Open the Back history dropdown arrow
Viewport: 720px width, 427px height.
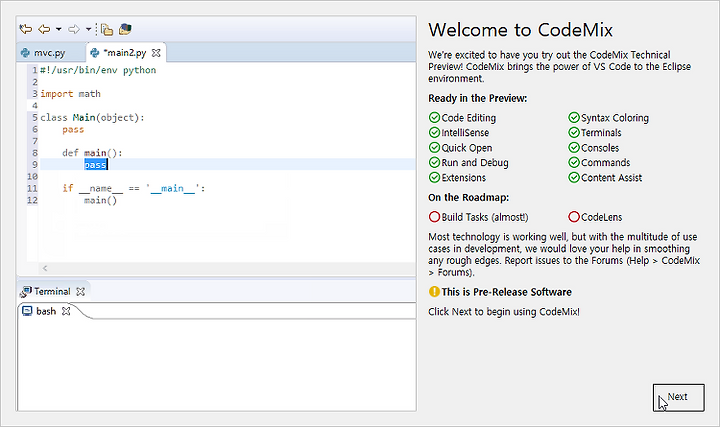59,29
